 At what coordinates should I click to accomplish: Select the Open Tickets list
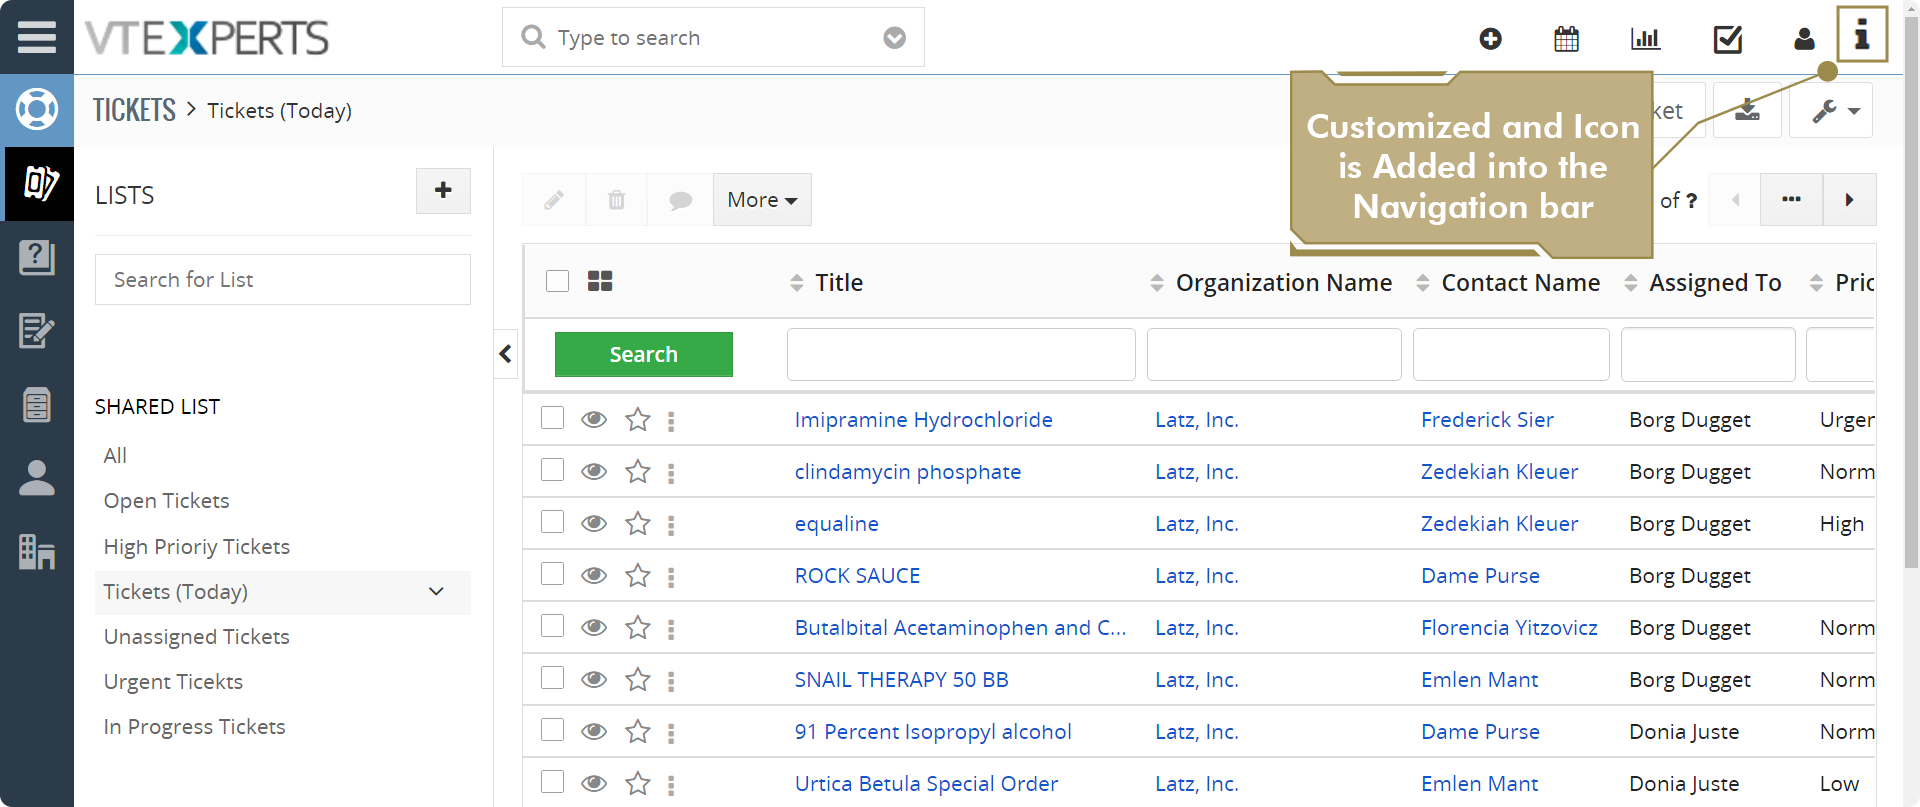tap(167, 501)
